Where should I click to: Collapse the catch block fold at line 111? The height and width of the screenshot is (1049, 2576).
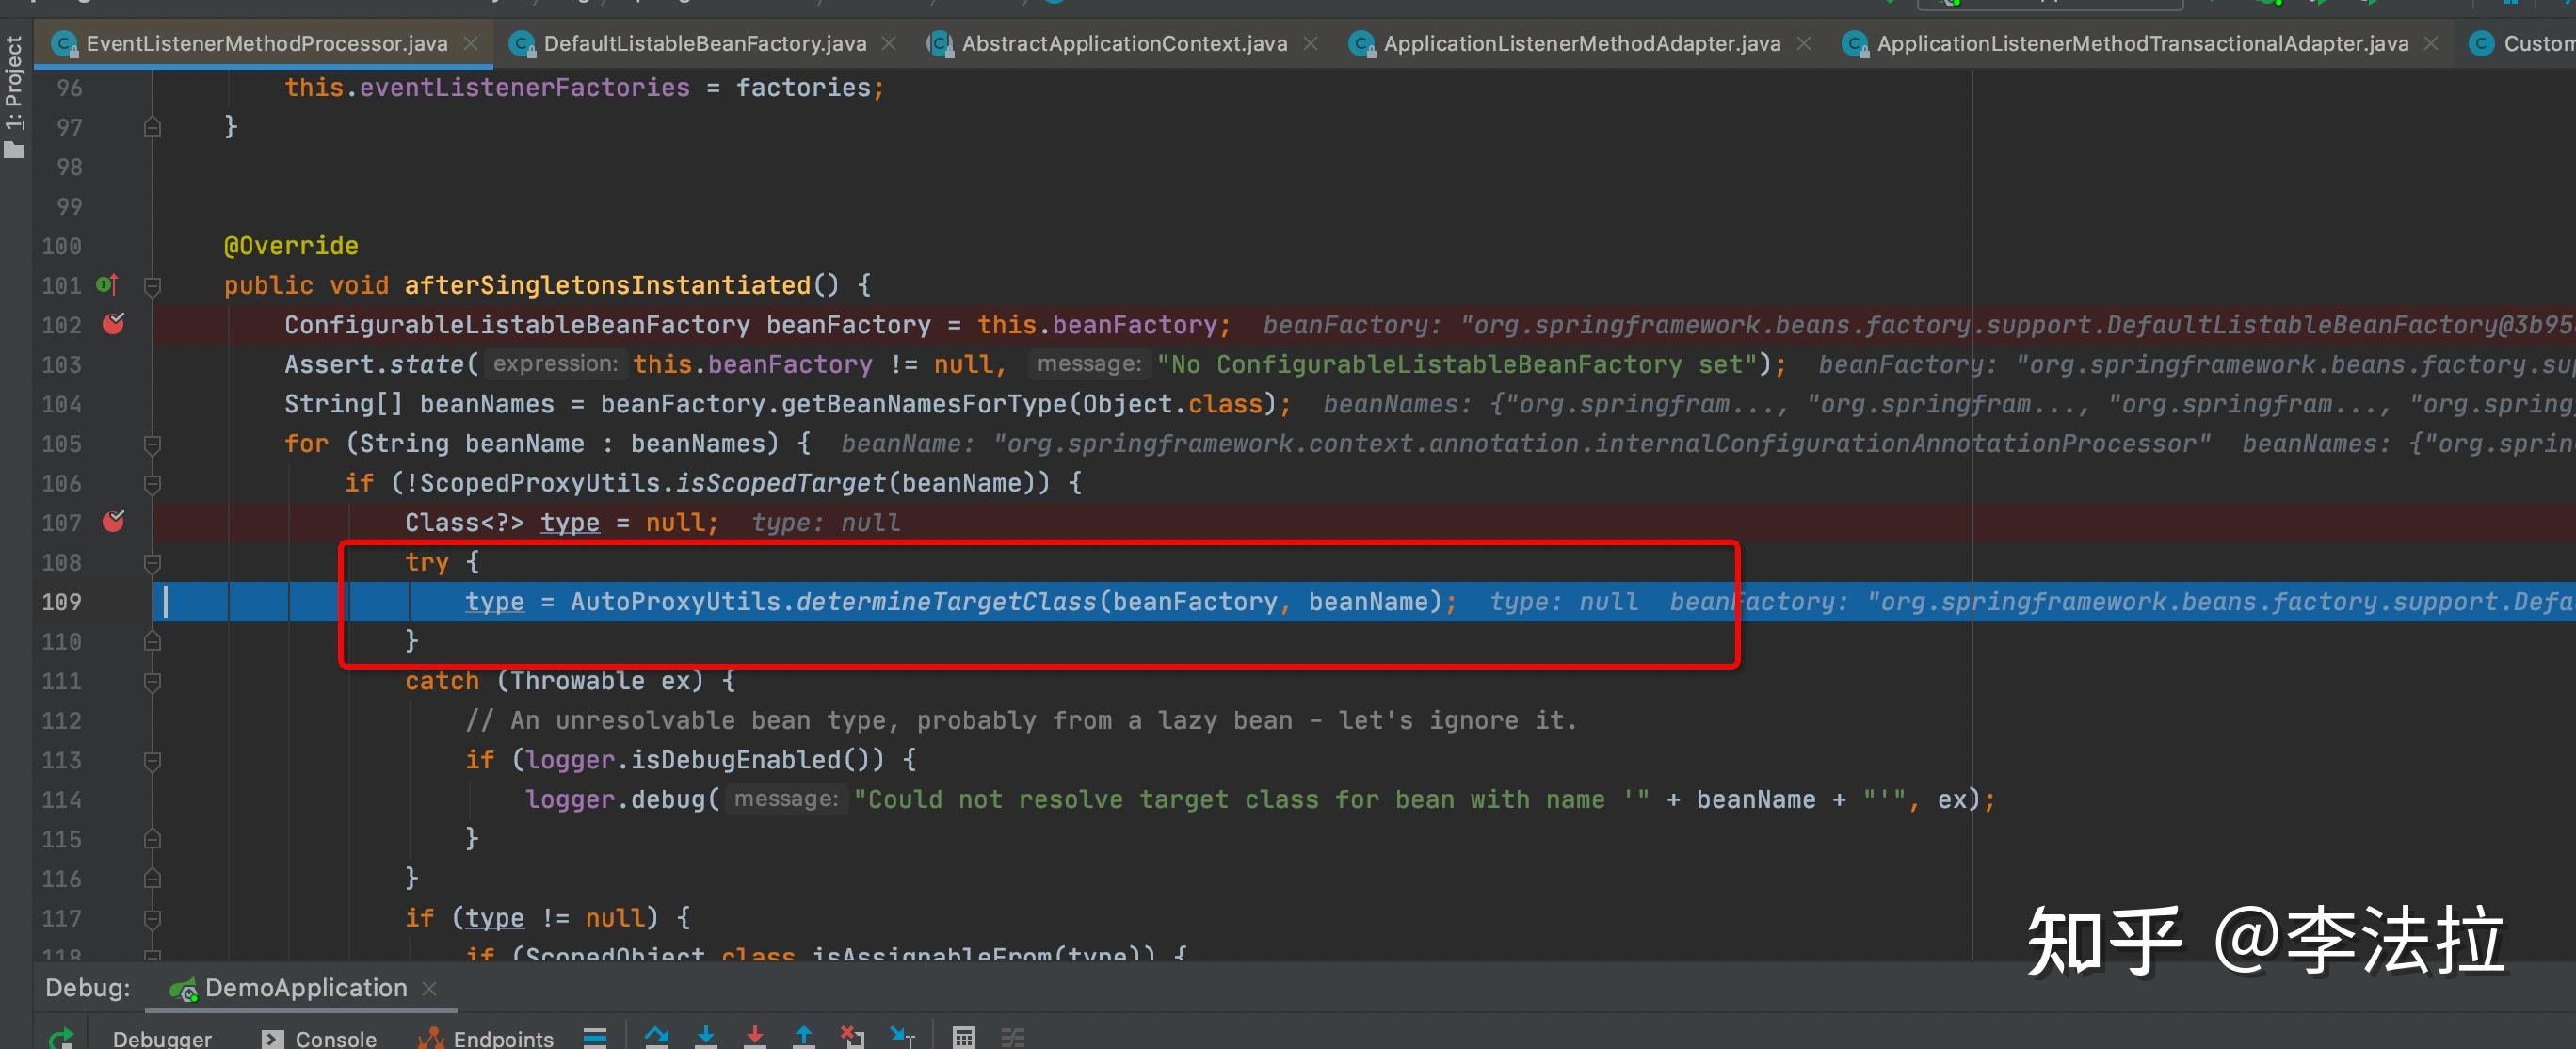point(152,682)
